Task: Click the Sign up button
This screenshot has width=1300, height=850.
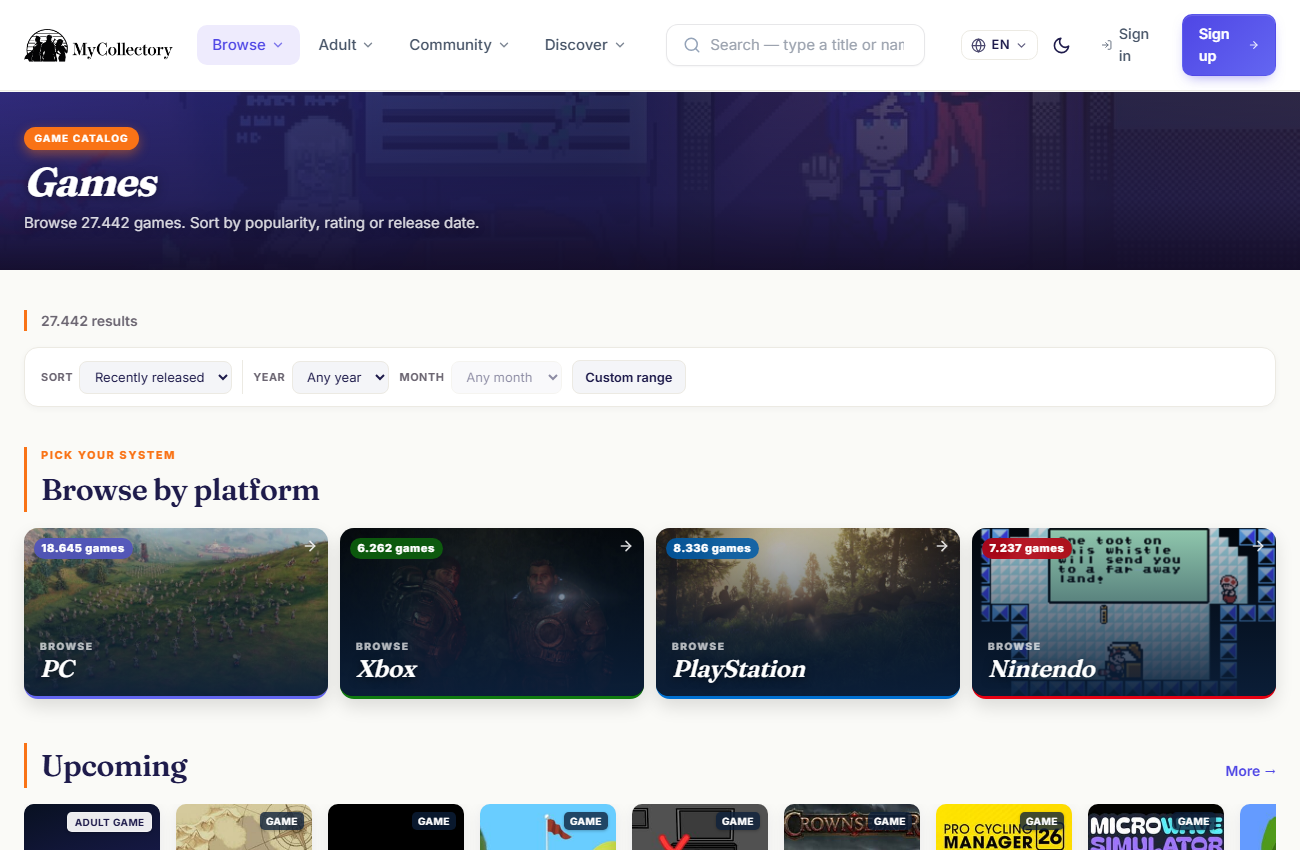Action: tap(1229, 45)
